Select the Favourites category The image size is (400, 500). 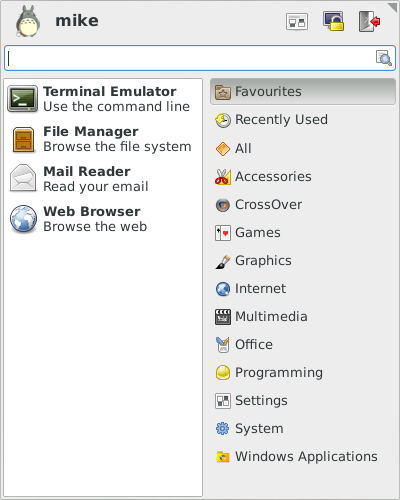click(303, 92)
